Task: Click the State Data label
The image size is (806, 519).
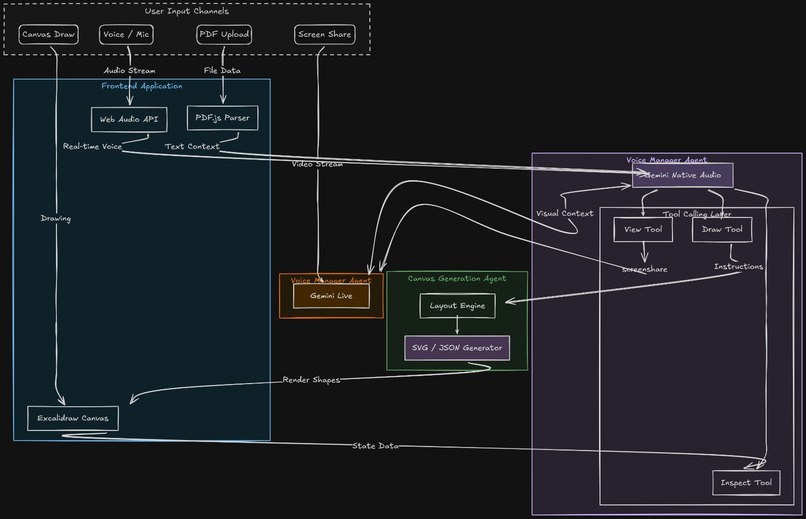Action: tap(376, 446)
